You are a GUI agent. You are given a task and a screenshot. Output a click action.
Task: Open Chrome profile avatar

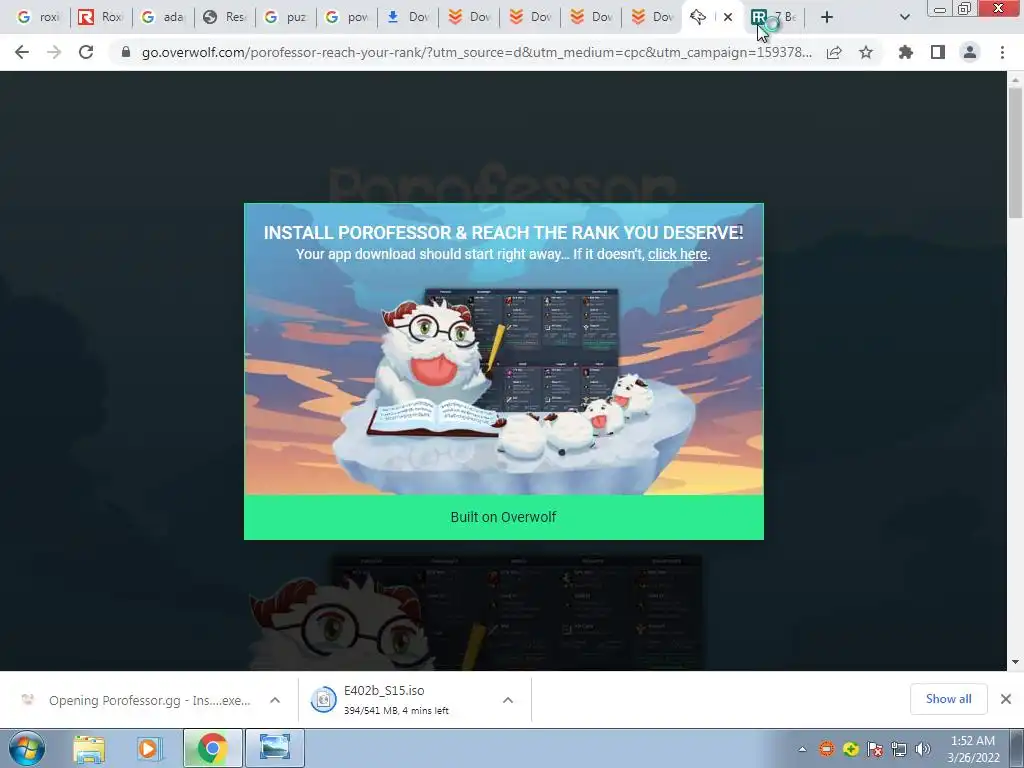pyautogui.click(x=970, y=52)
